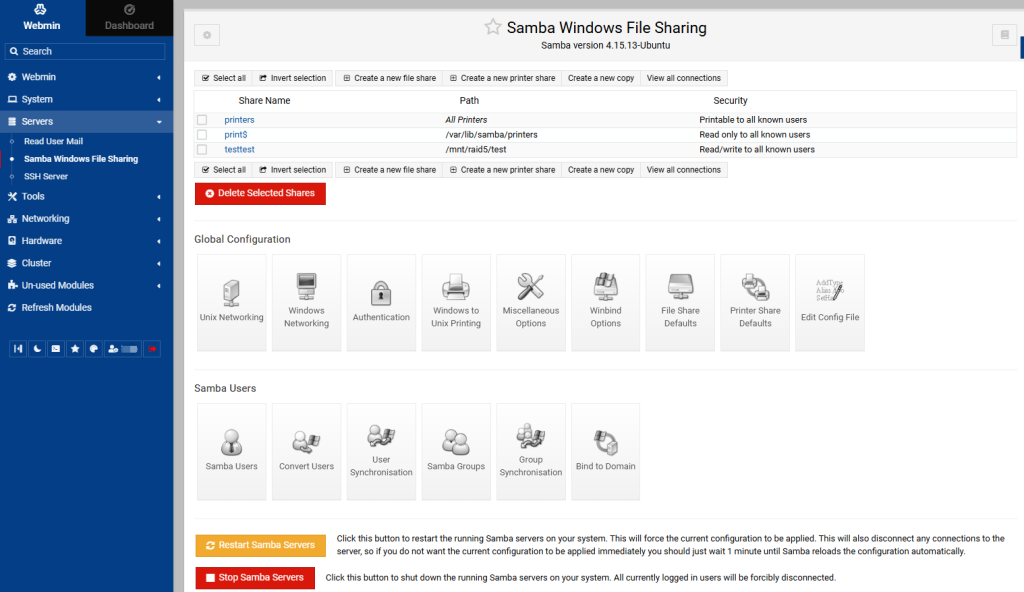
Task: Select the testtest share checkbox
Action: pyautogui.click(x=202, y=150)
